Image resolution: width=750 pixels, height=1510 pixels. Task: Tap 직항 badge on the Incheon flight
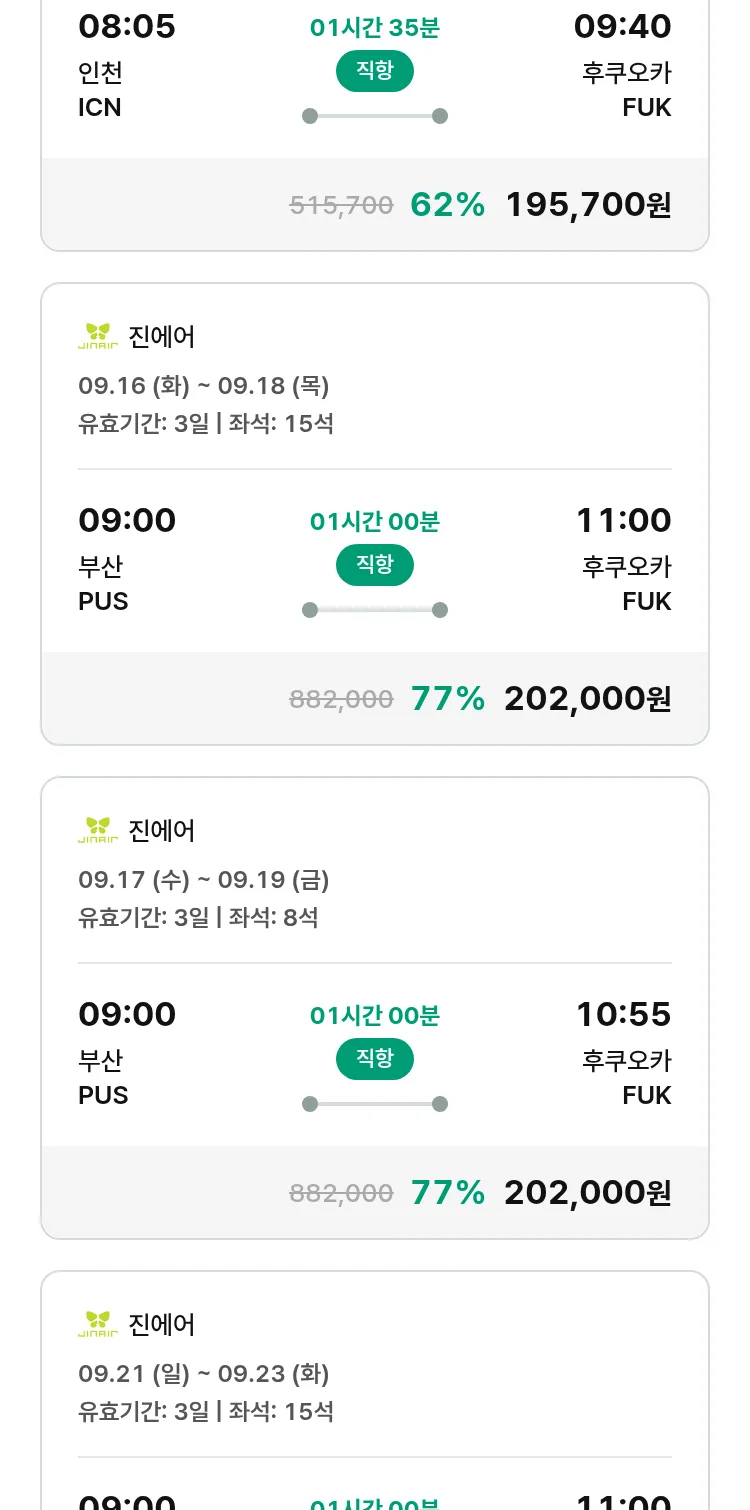point(374,71)
